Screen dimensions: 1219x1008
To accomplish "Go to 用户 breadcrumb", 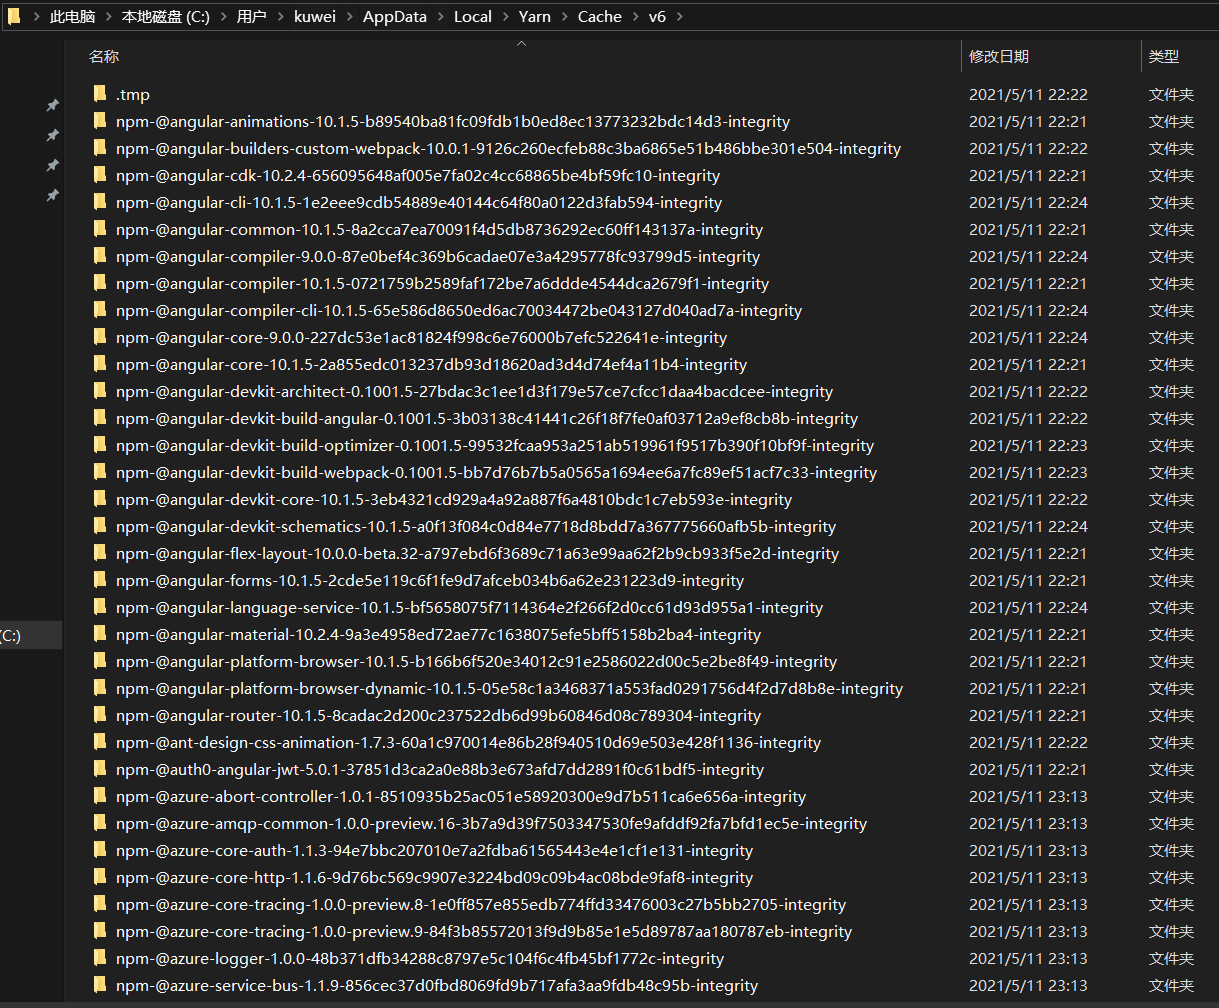I will point(252,17).
